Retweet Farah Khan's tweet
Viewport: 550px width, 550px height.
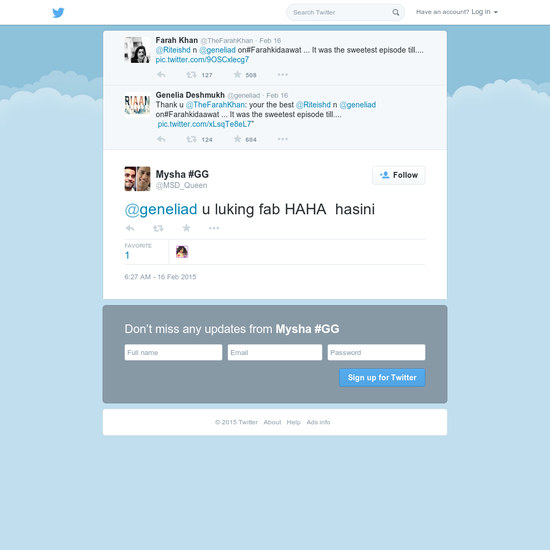(x=191, y=75)
